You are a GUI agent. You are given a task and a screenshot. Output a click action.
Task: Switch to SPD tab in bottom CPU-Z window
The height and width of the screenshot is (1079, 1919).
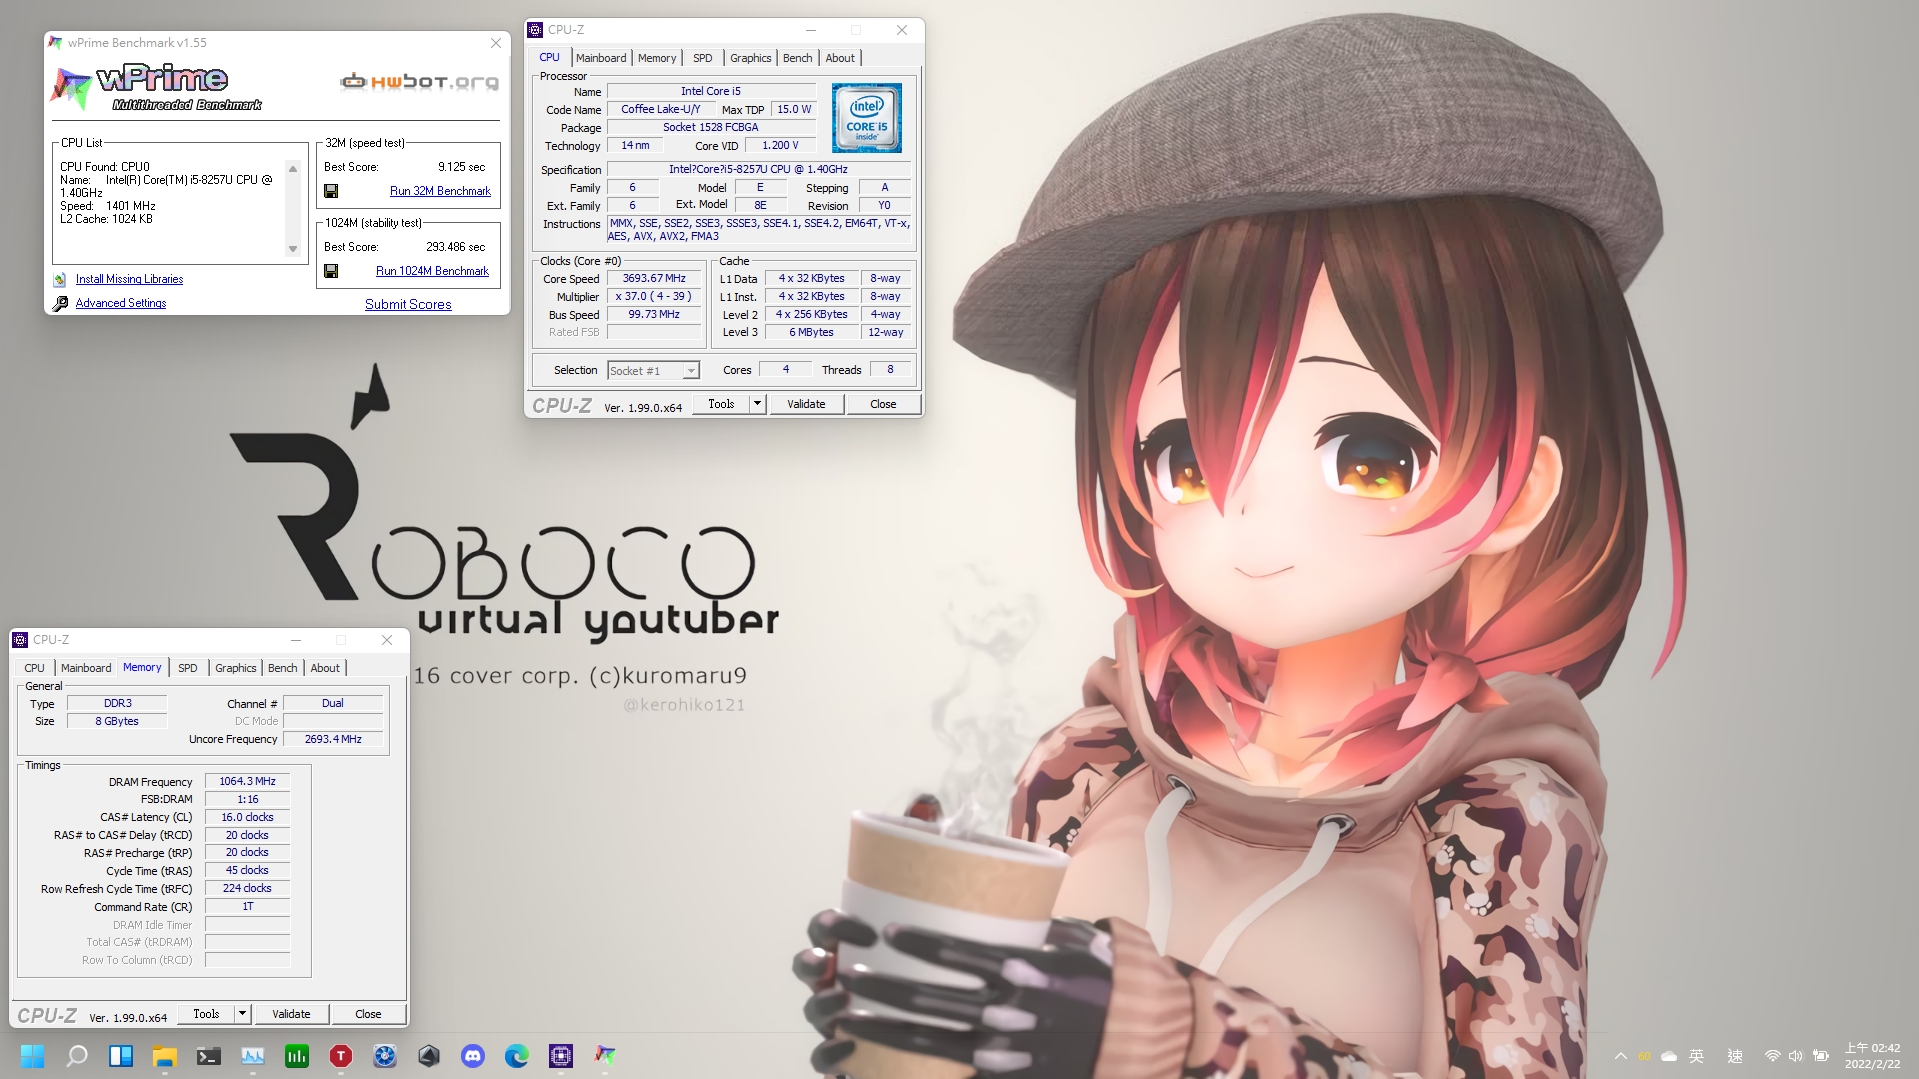pyautogui.click(x=188, y=668)
